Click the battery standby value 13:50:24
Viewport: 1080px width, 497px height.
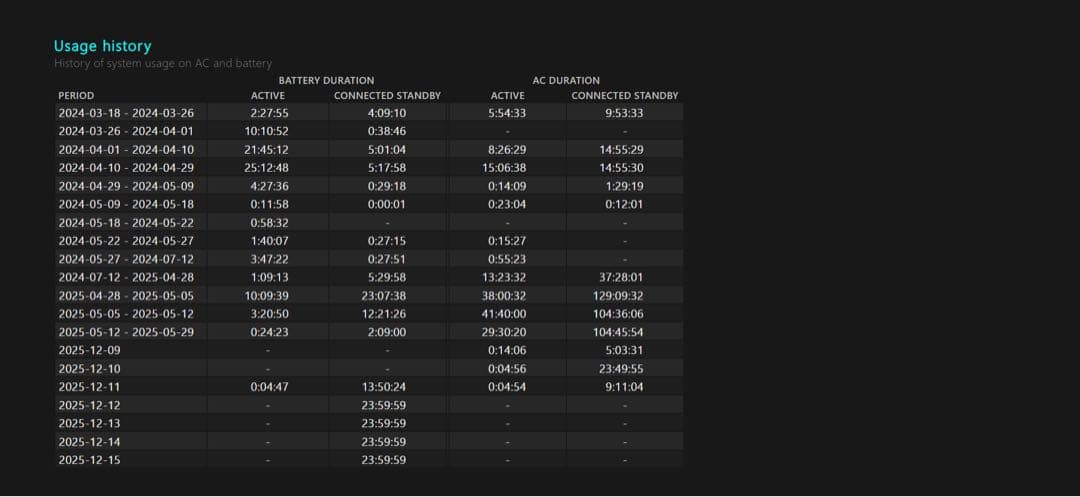point(385,387)
